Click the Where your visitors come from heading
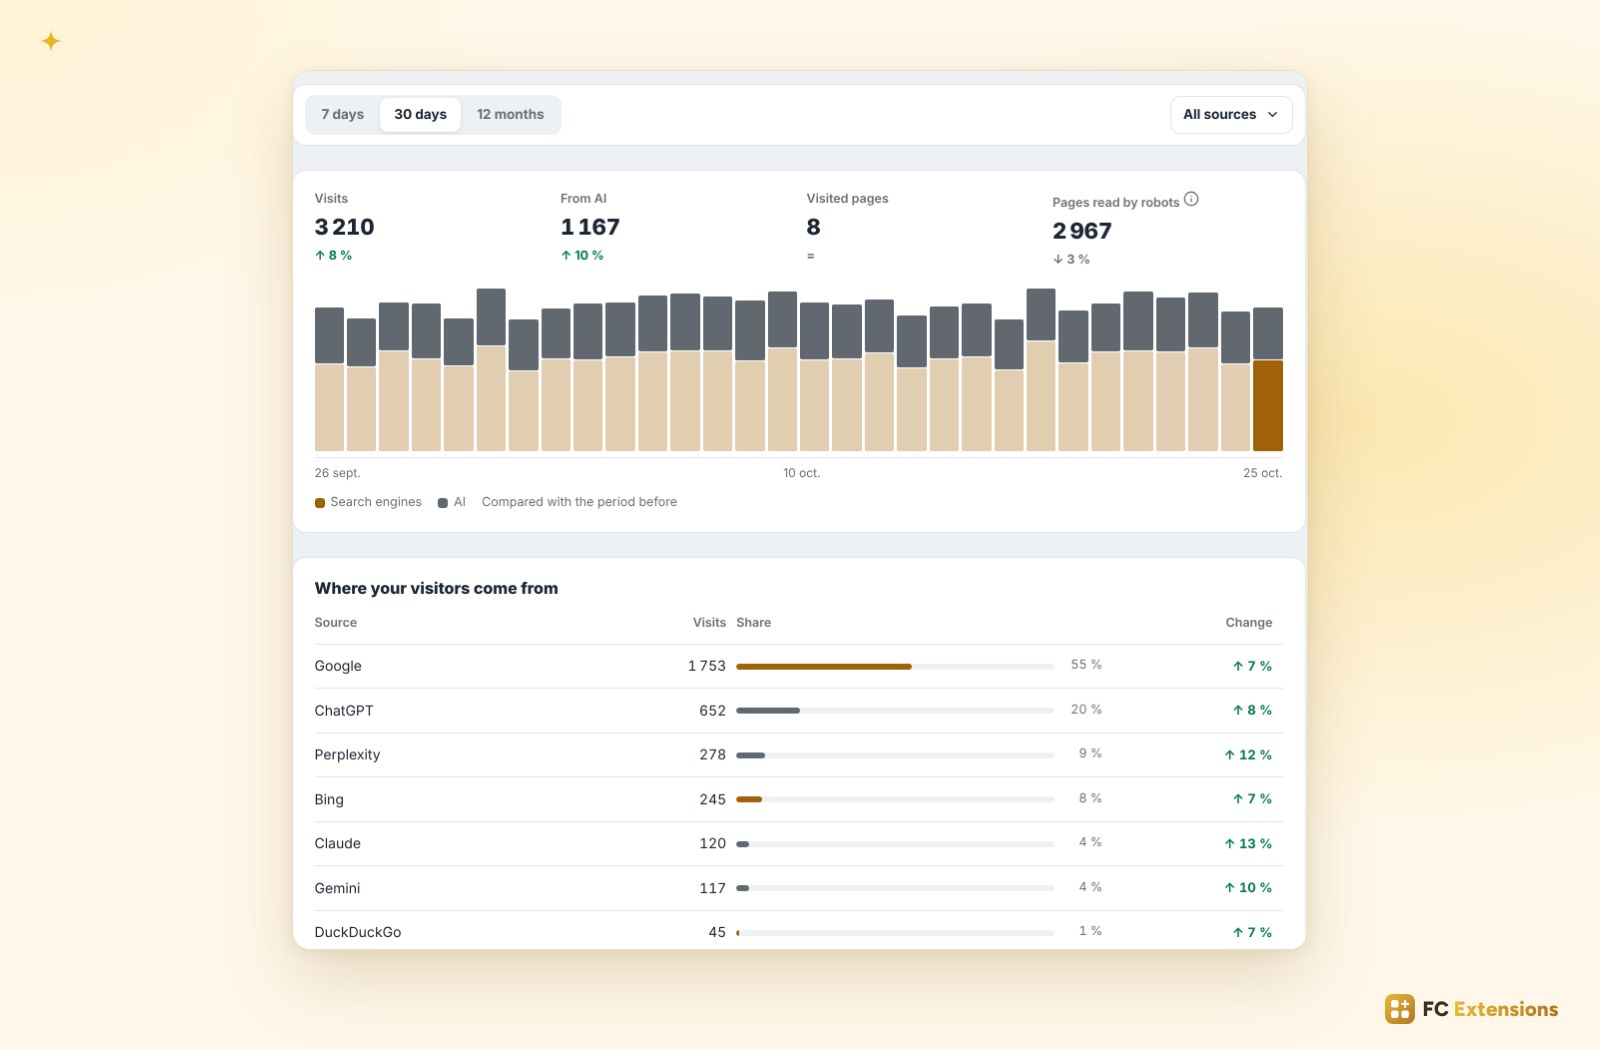This screenshot has width=1600, height=1050. pyautogui.click(x=436, y=588)
